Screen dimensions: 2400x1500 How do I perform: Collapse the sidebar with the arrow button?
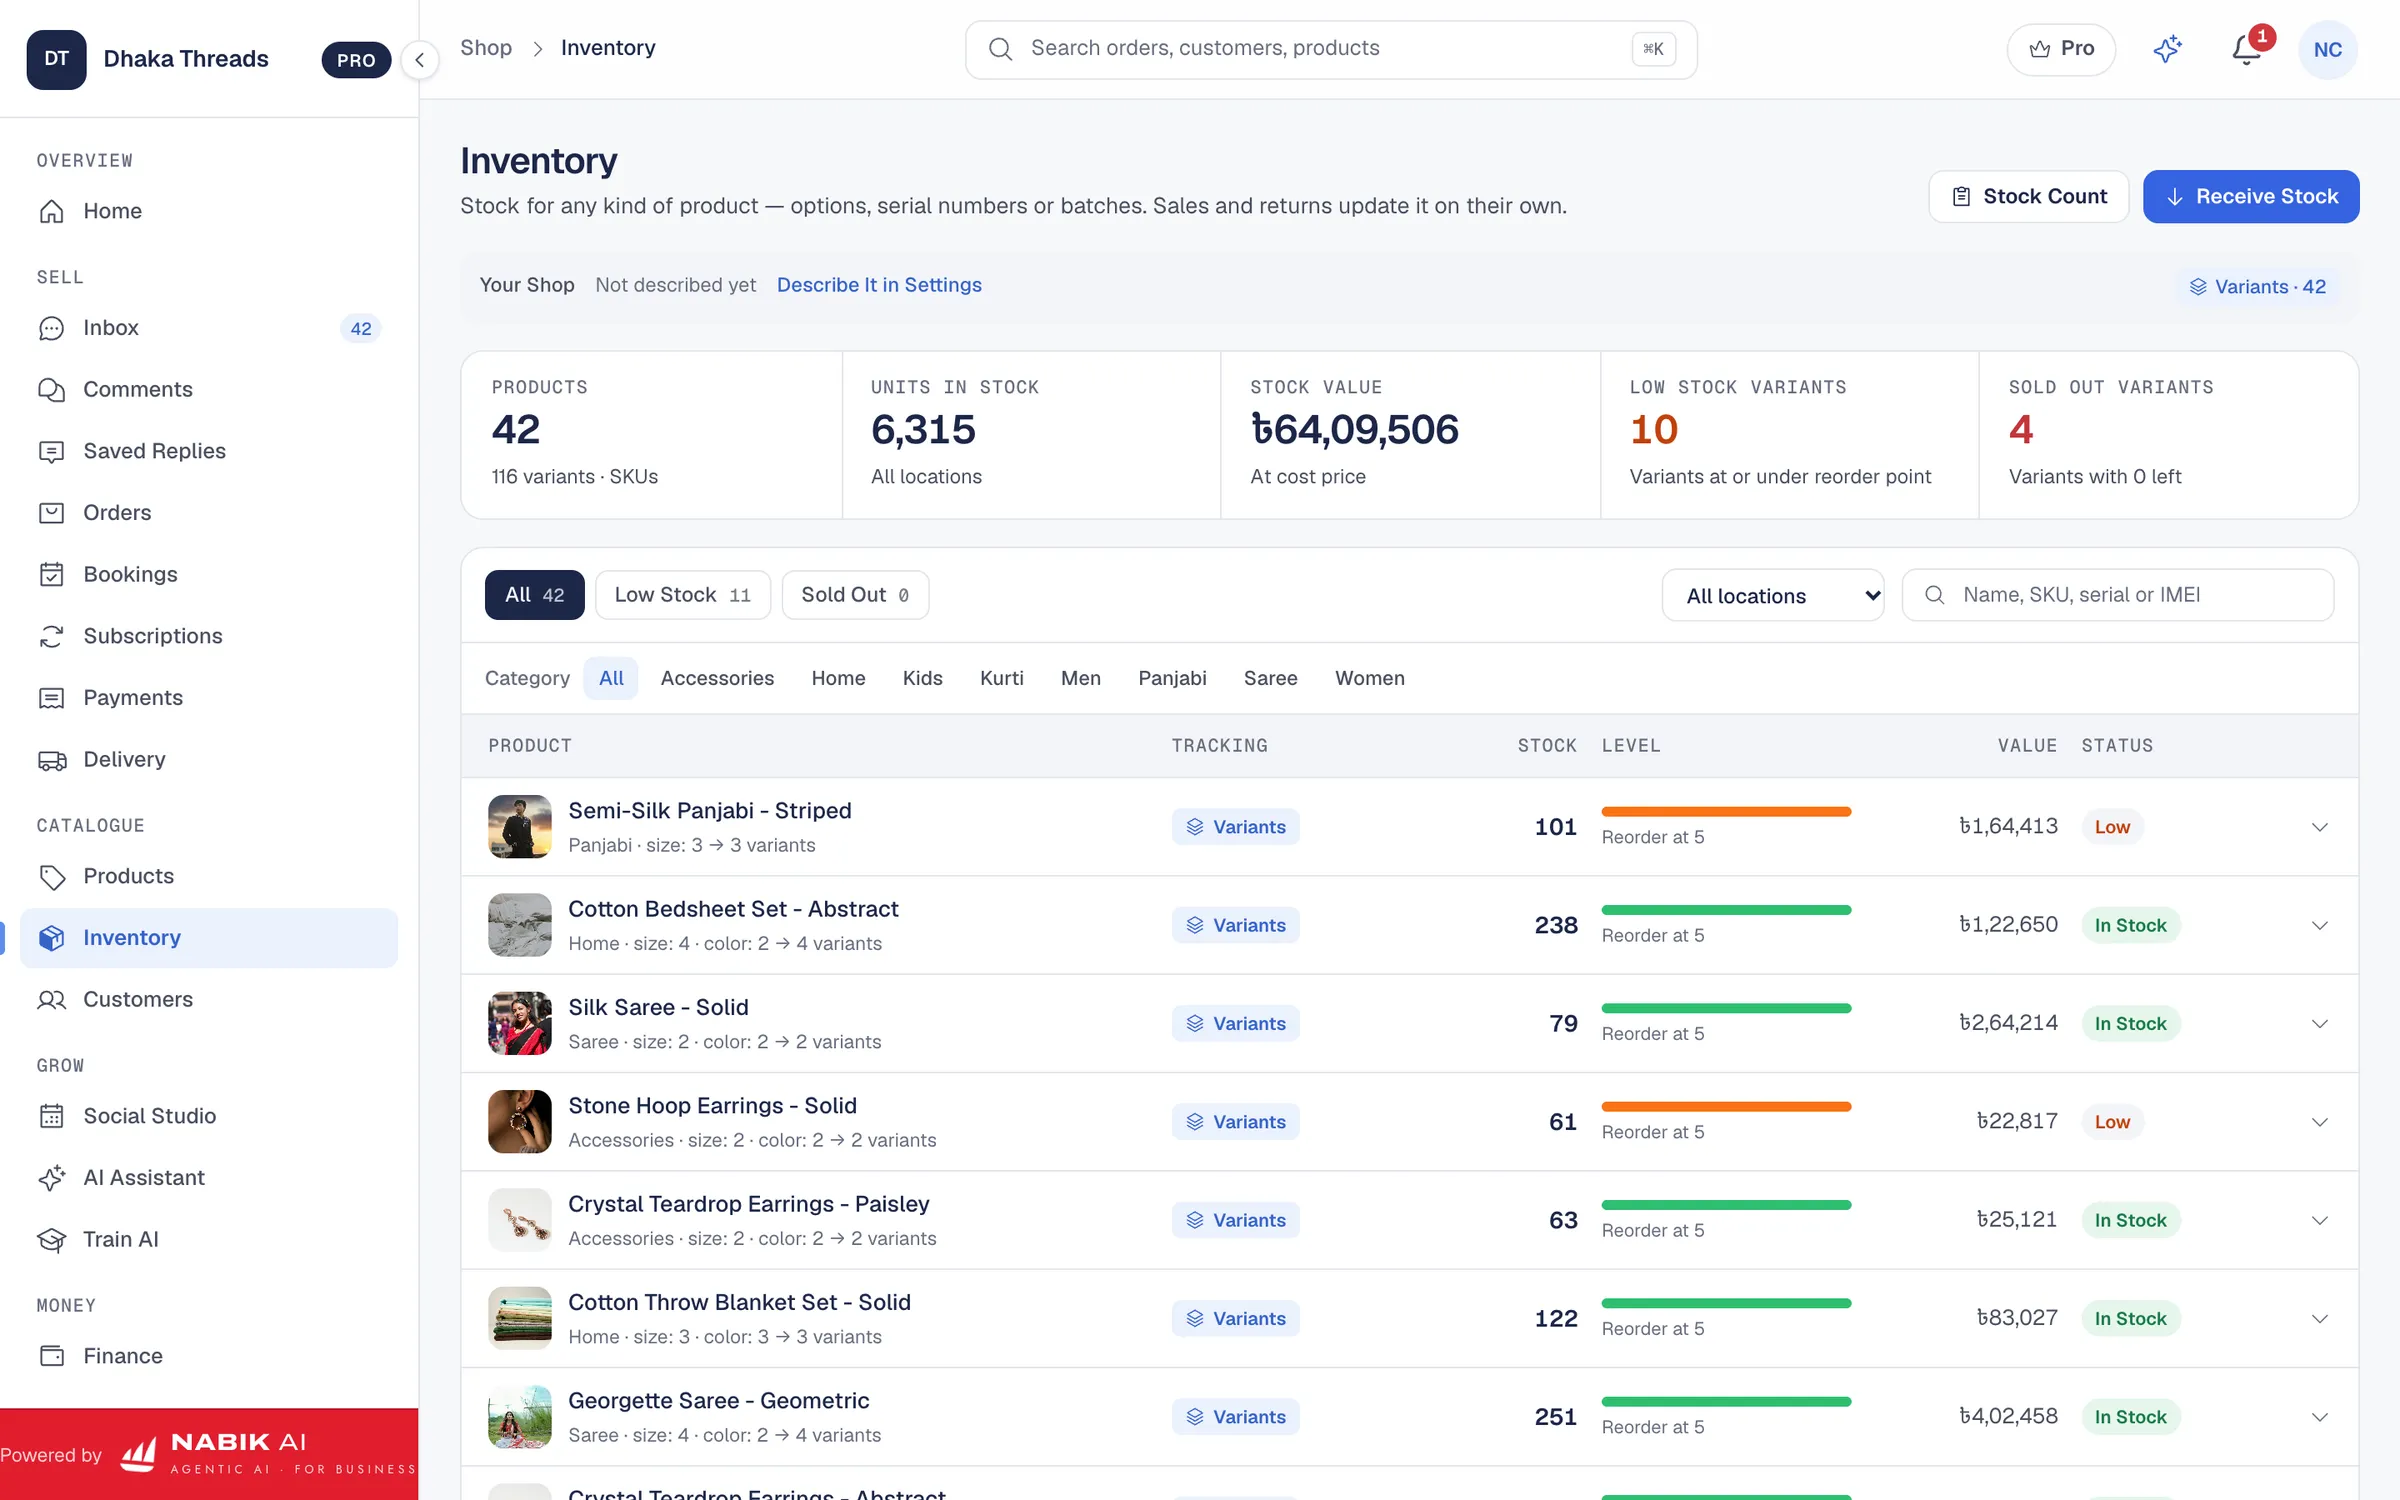point(420,60)
